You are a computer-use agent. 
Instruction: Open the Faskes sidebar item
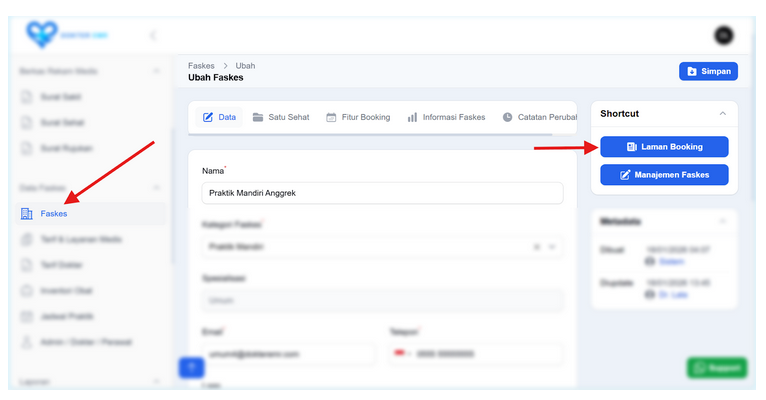(x=90, y=214)
